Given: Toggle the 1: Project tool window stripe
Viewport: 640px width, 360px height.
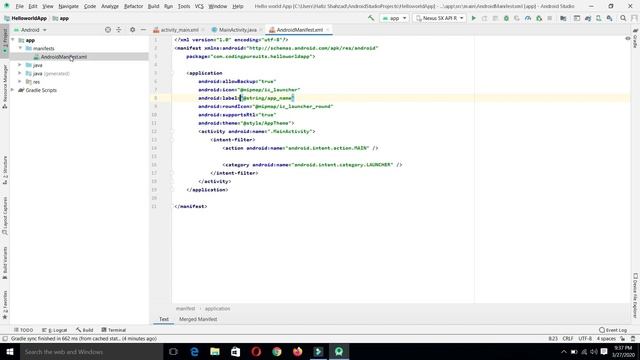Looking at the screenshot, I should [x=4, y=40].
